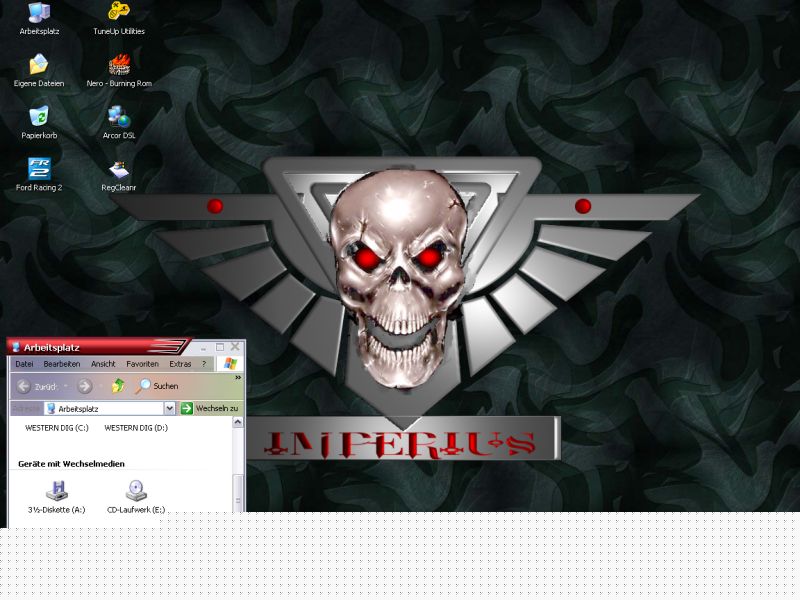Click the Wechseln zu go button
Image resolution: width=800 pixels, height=600 pixels.
click(x=210, y=408)
